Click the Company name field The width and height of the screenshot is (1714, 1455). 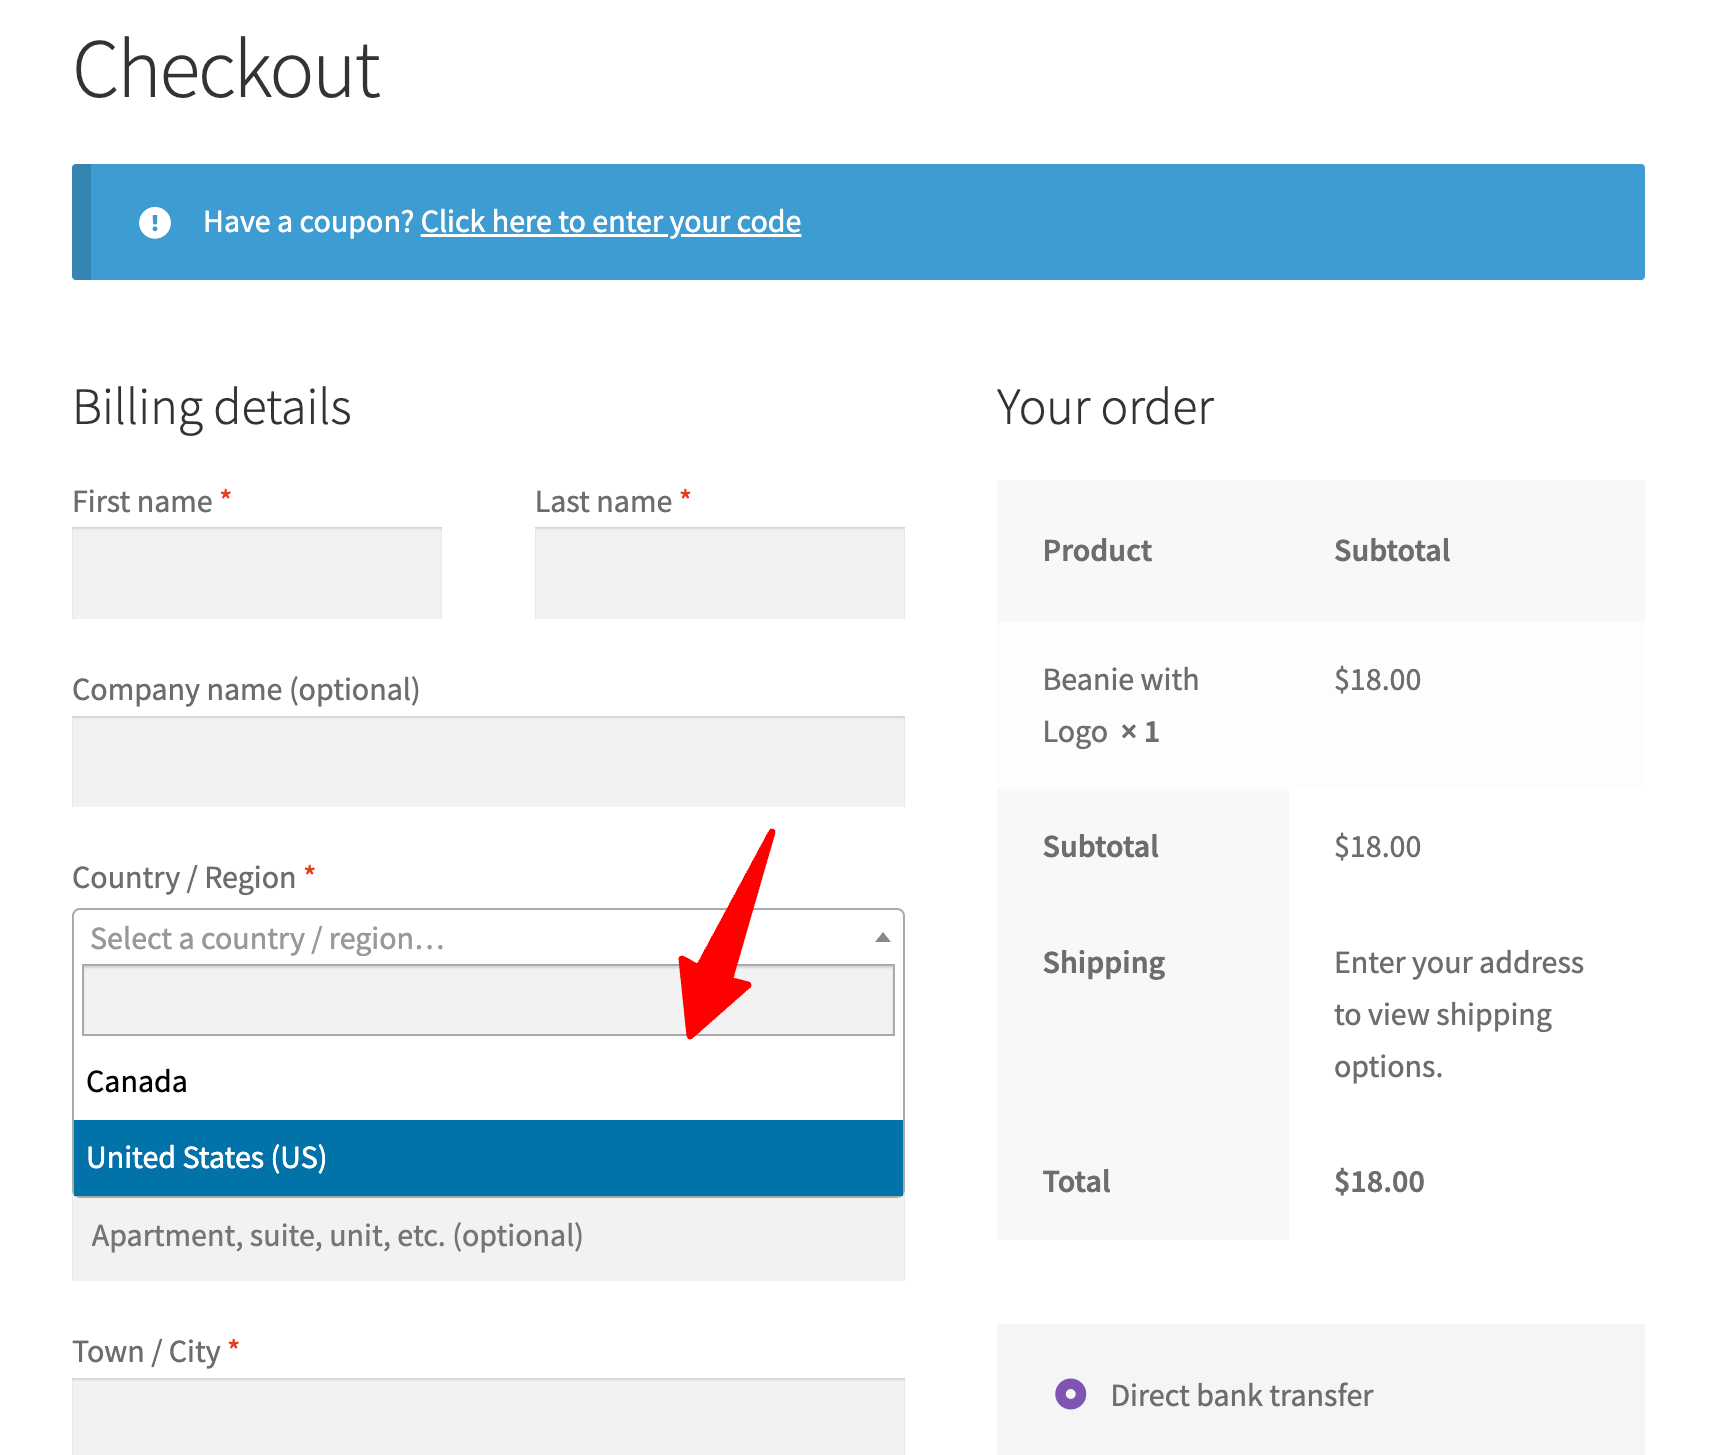tap(488, 761)
